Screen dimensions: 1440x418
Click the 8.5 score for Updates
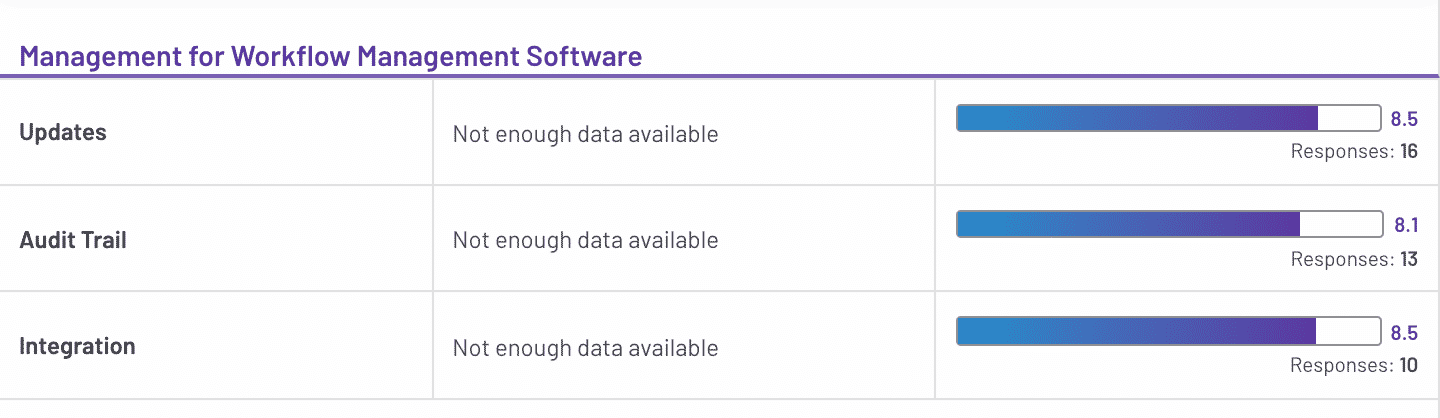(1404, 119)
